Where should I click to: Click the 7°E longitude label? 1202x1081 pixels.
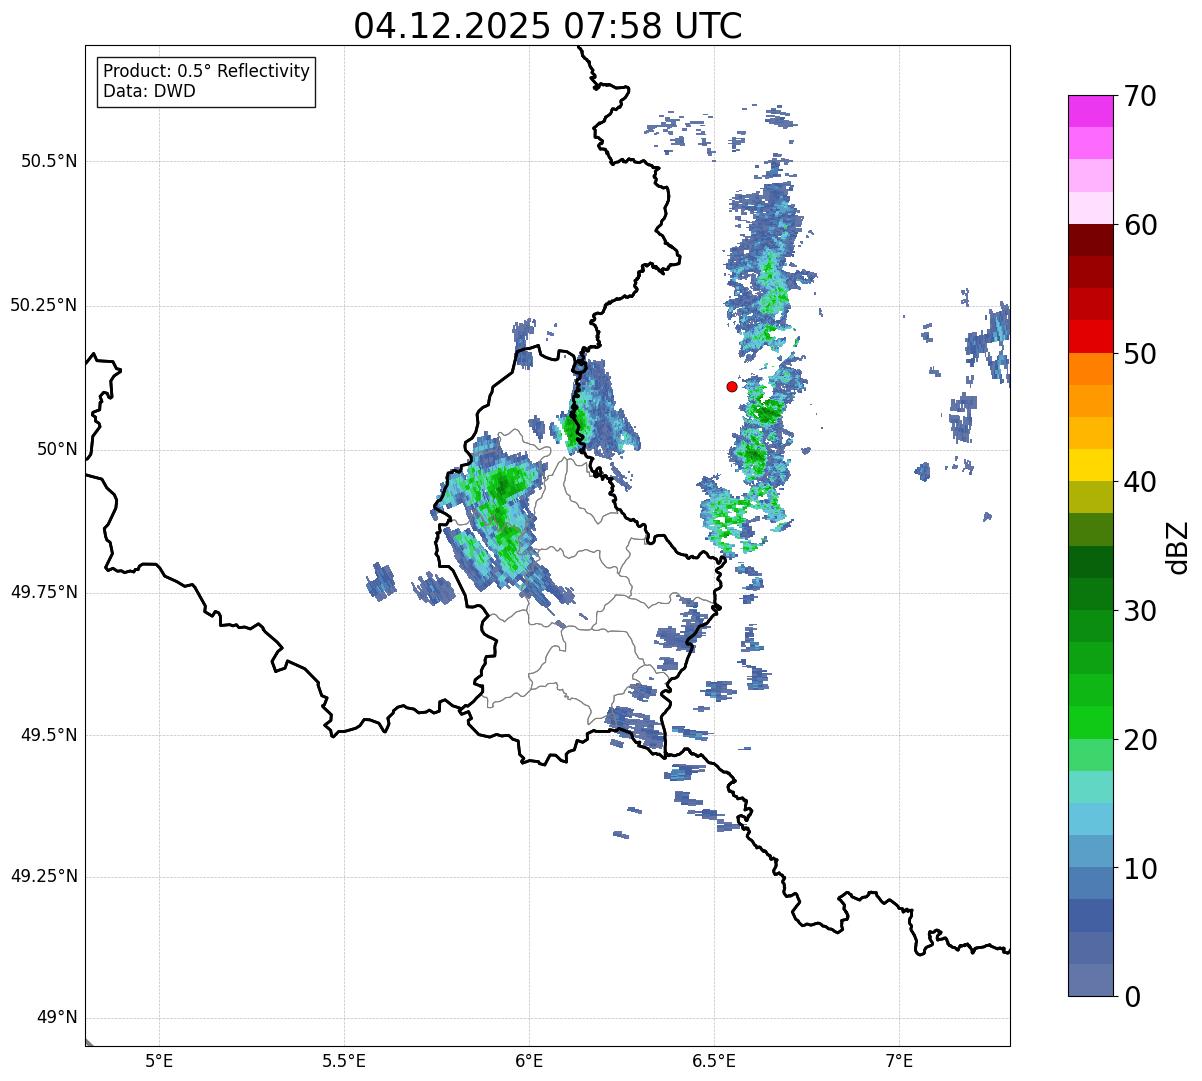899,1062
